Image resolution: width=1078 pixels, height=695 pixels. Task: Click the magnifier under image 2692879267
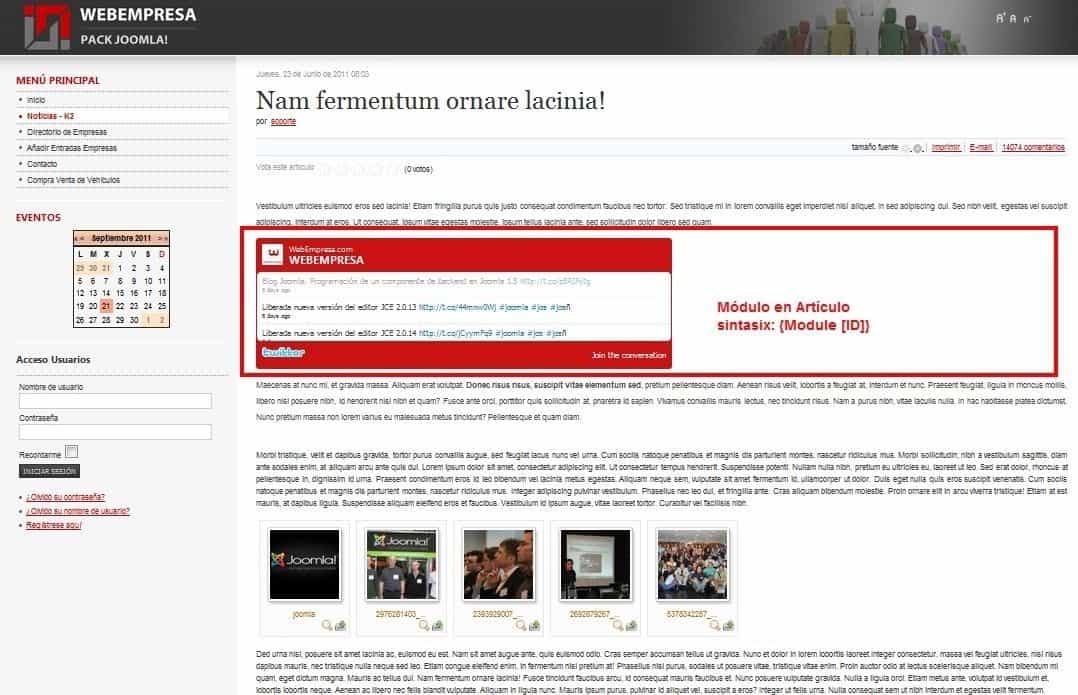pyautogui.click(x=617, y=625)
